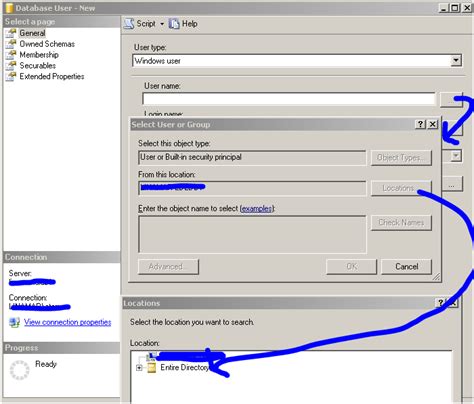Click the progress spinner icon
Image resolution: width=474 pixels, height=404 pixels.
pyautogui.click(x=20, y=370)
